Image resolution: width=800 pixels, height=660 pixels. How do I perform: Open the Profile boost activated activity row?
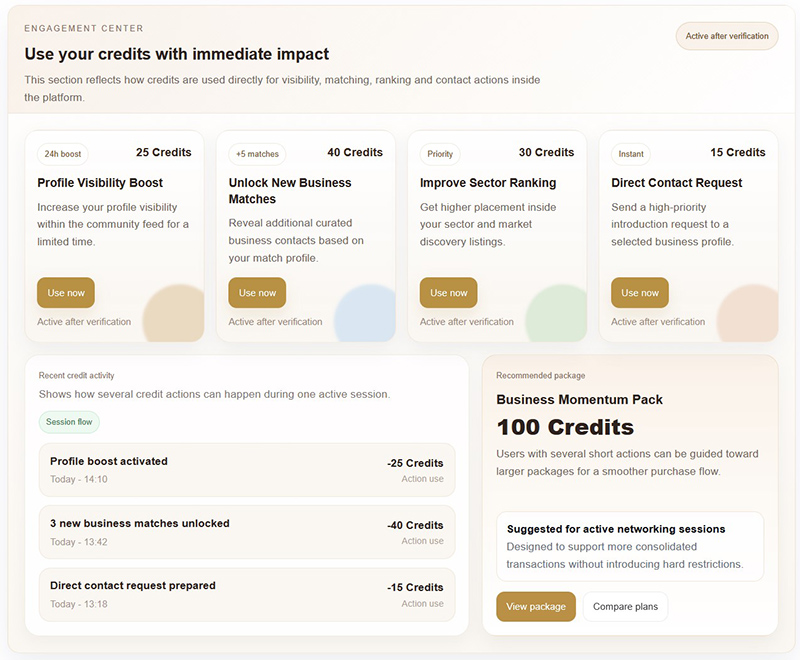click(247, 470)
